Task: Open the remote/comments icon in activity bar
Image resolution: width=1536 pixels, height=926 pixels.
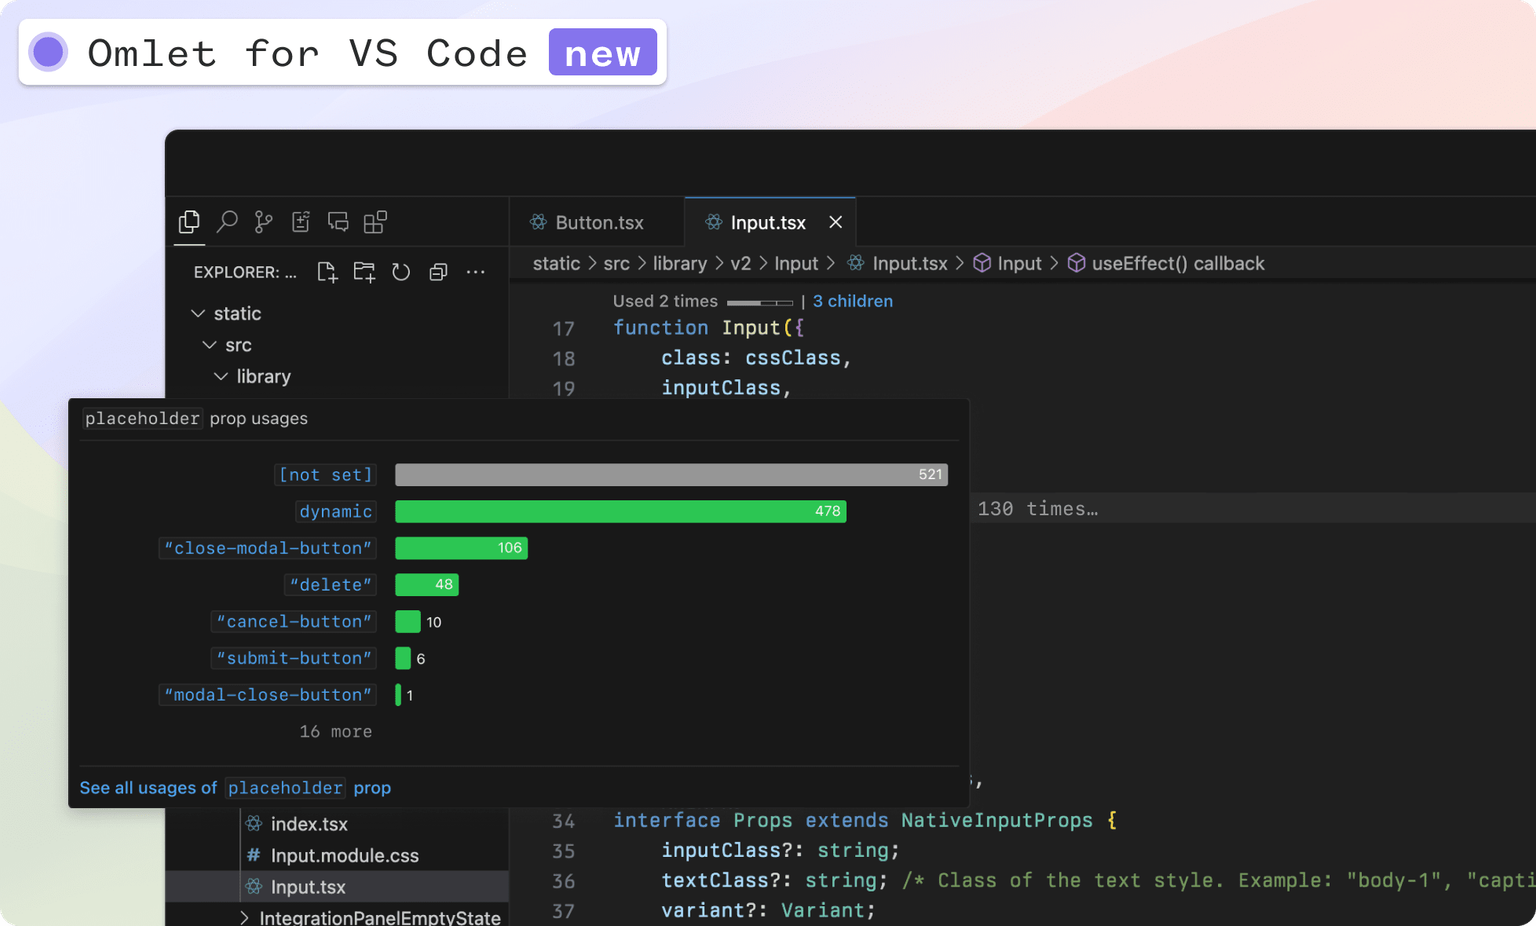Action: 337,221
